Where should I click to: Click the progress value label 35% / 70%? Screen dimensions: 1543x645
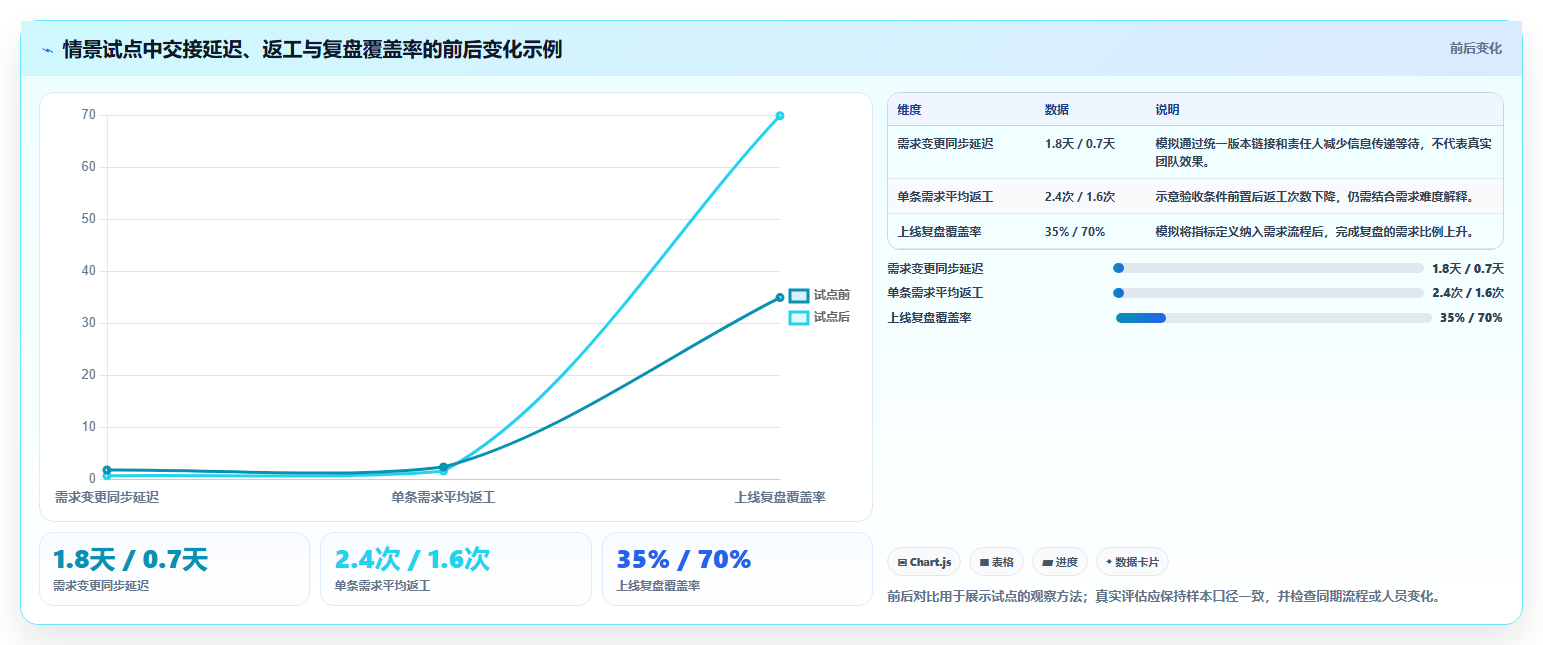1471,318
